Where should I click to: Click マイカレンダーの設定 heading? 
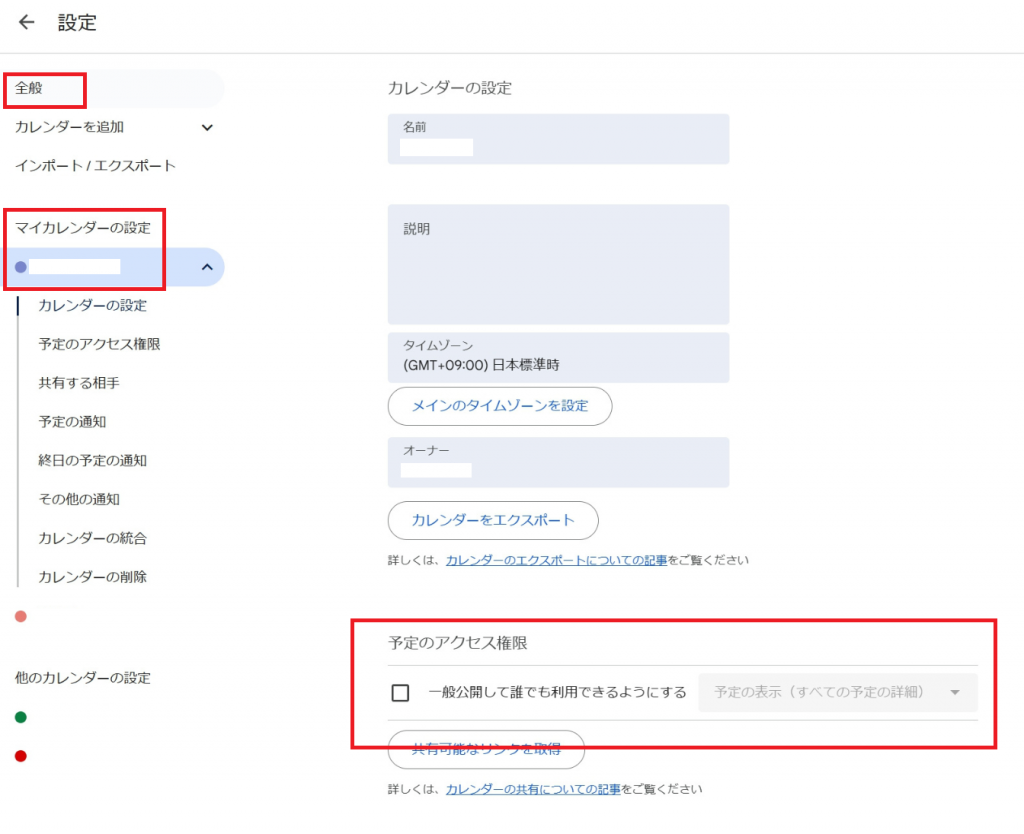(x=83, y=228)
